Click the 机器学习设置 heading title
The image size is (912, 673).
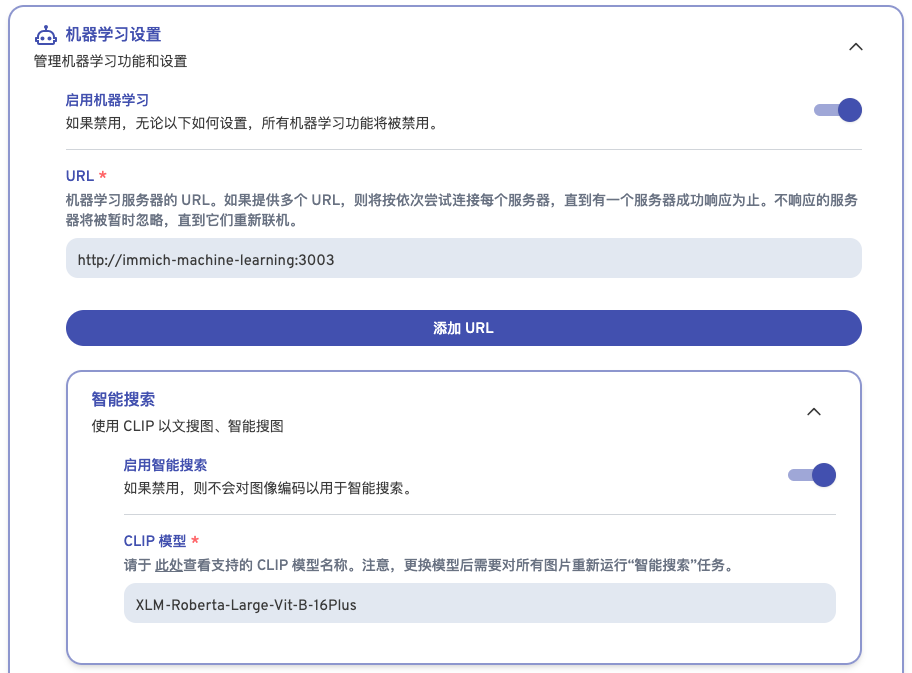[113, 35]
